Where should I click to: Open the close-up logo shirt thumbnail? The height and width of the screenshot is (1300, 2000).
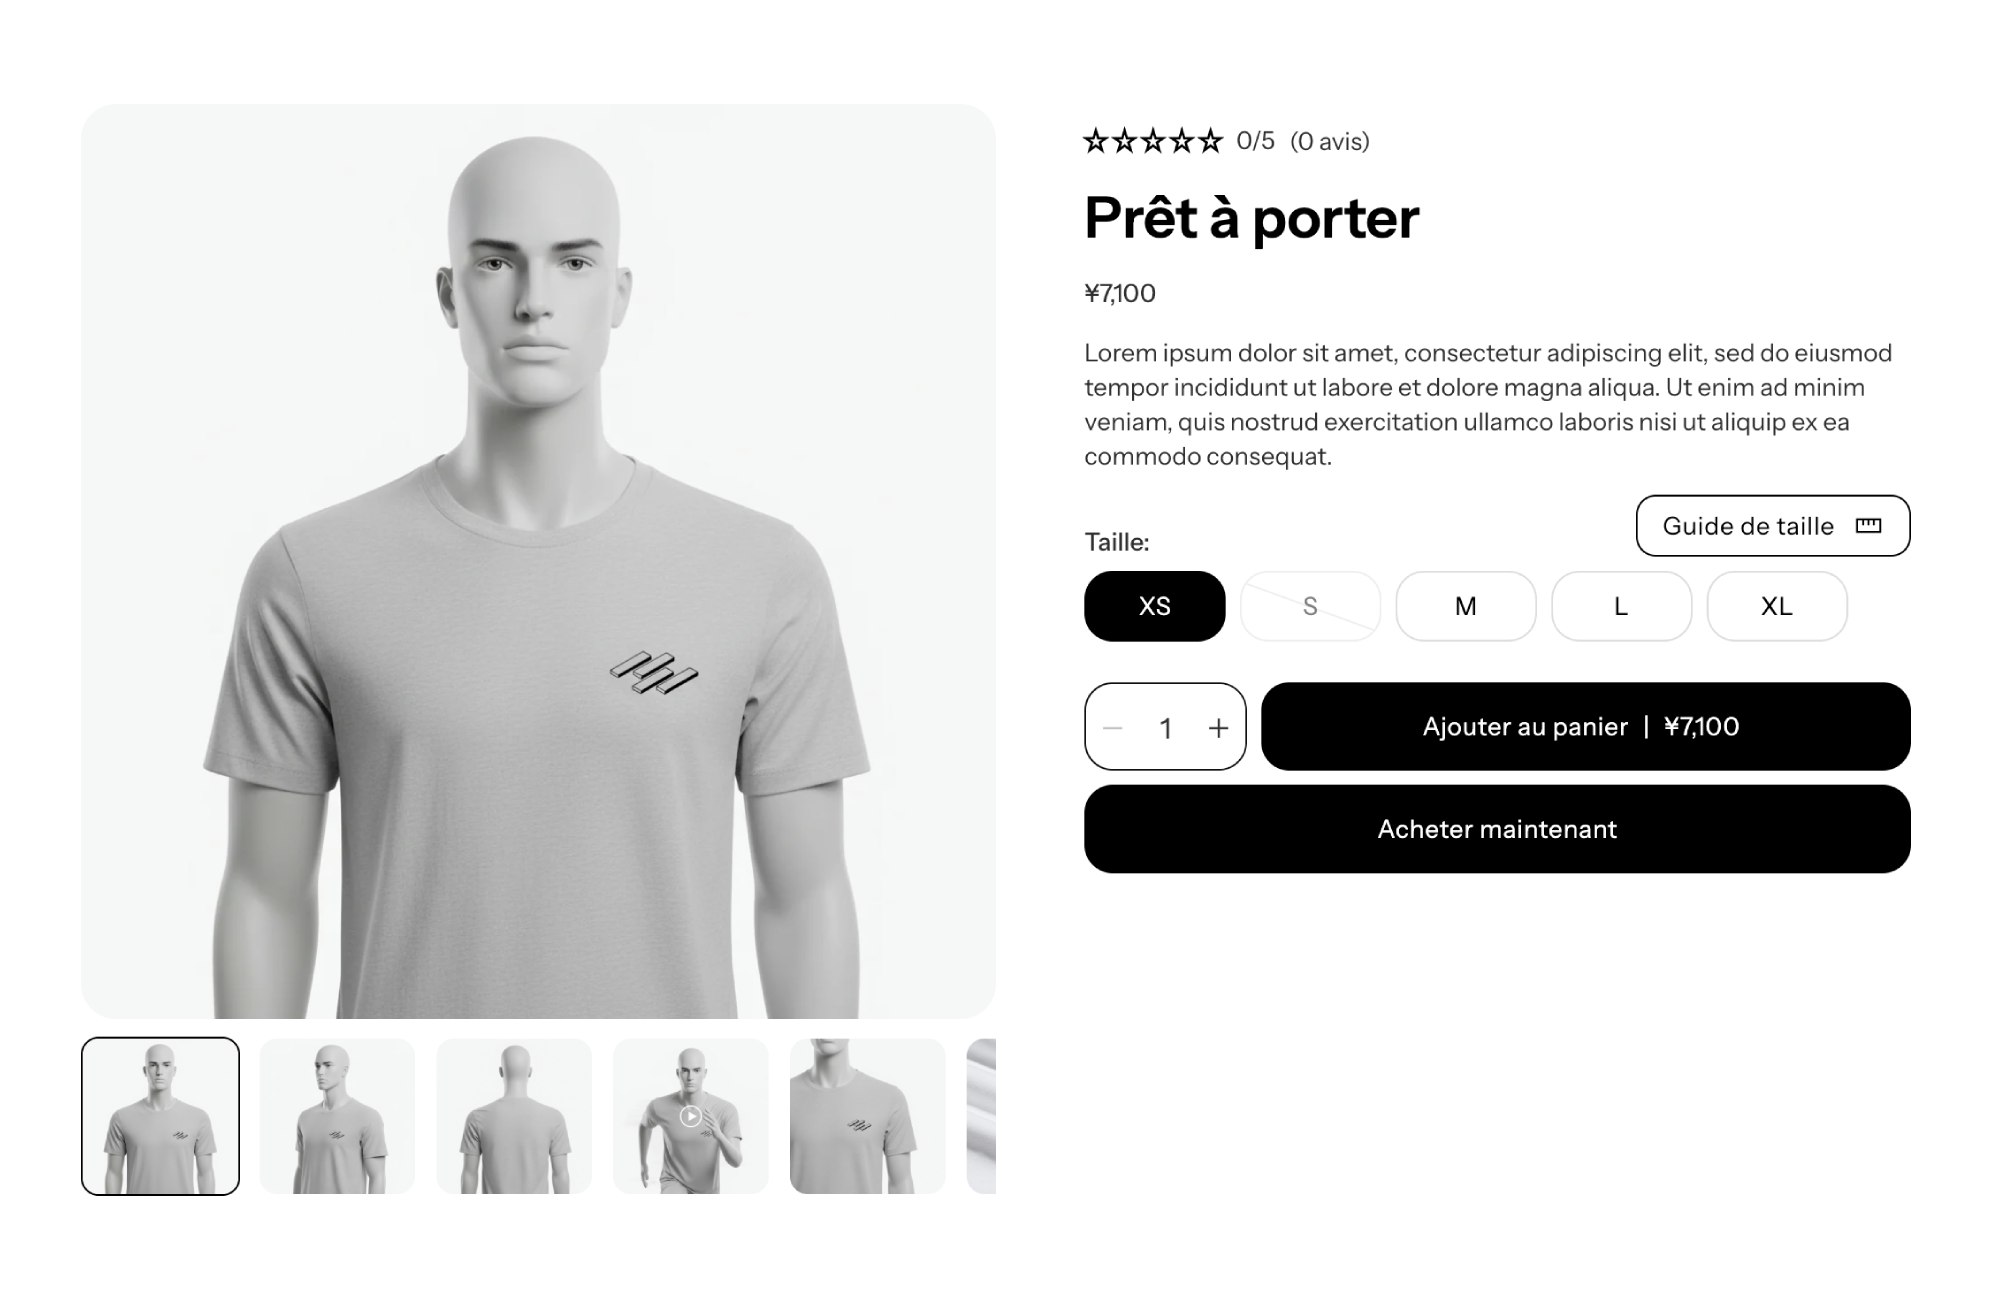click(867, 1116)
